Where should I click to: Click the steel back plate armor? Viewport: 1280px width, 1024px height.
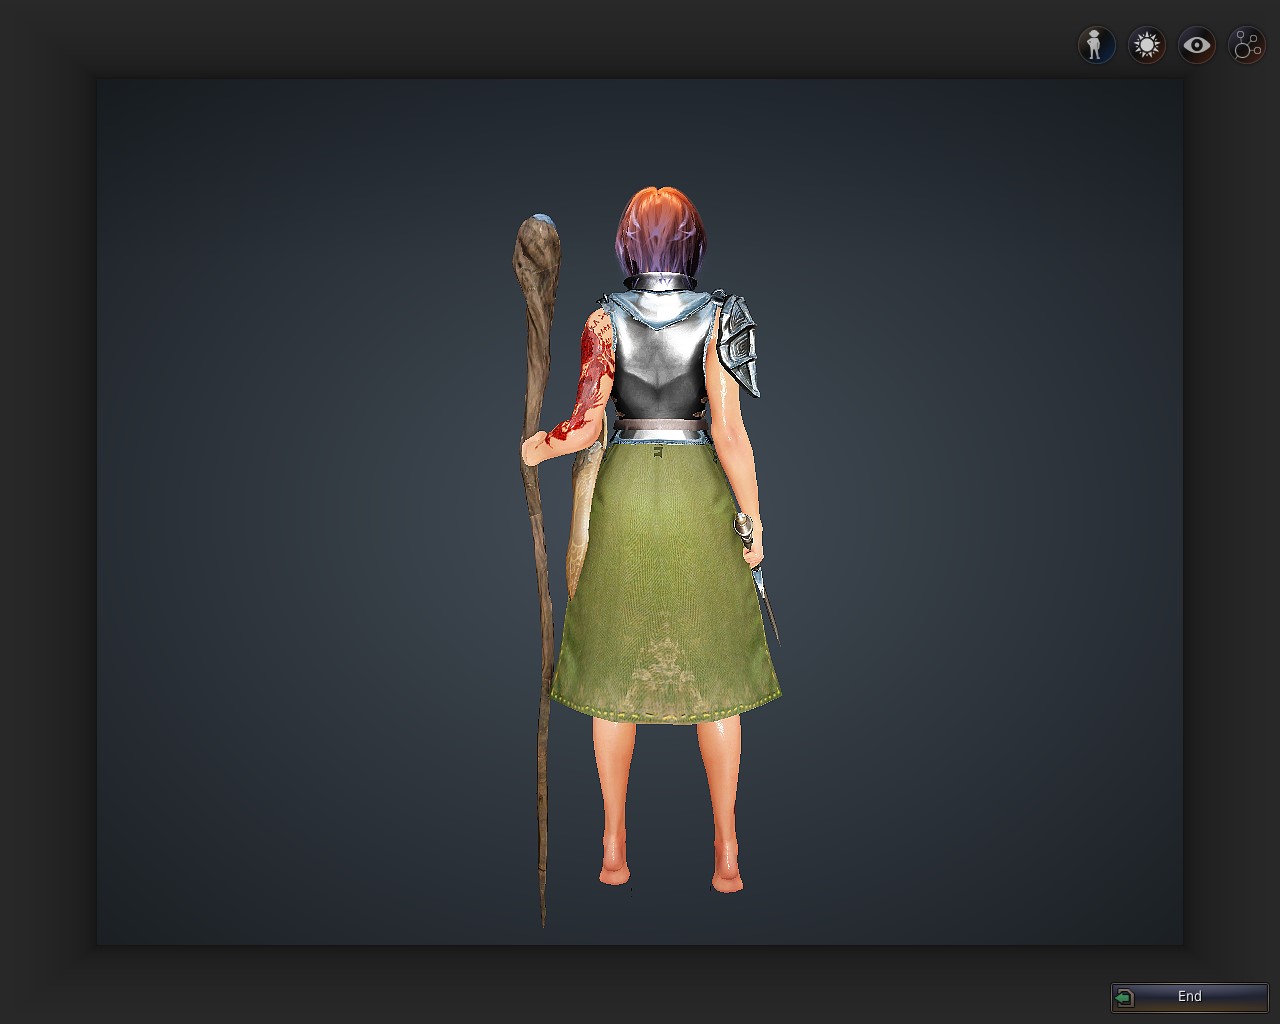(658, 360)
